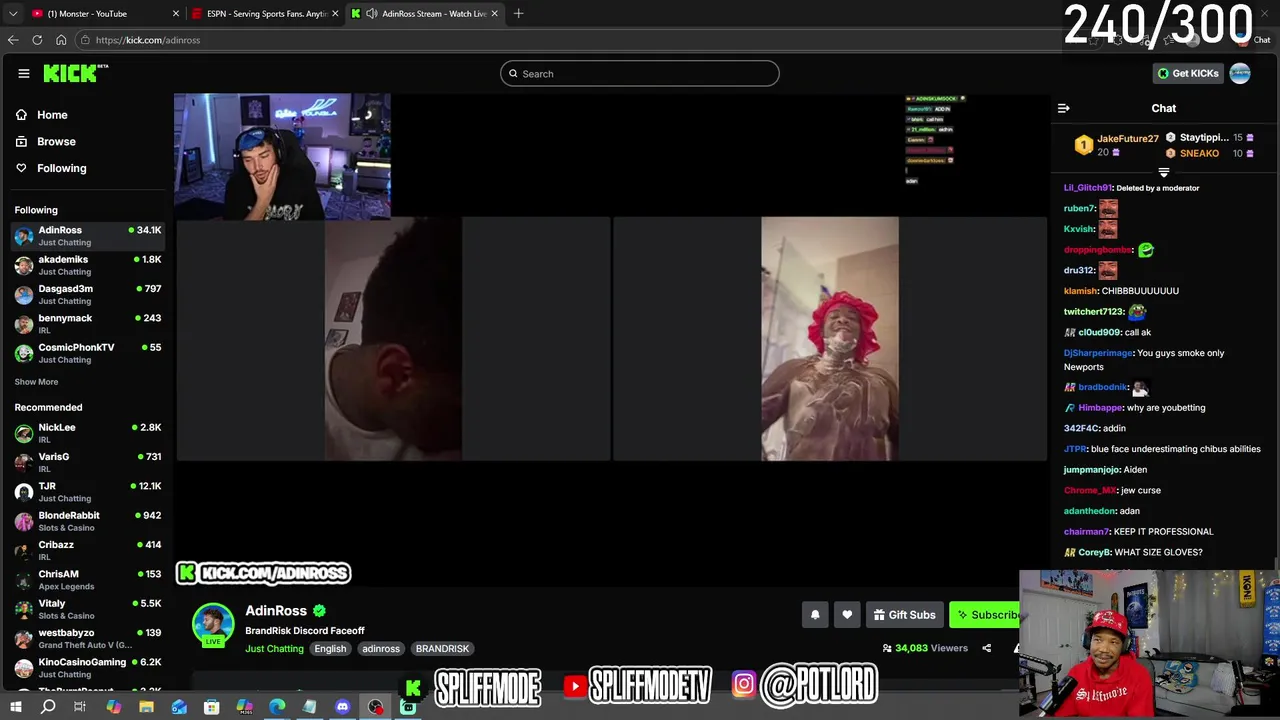
Task: Open CosmicPhonkTV channel in sidebar
Action: (x=87, y=353)
